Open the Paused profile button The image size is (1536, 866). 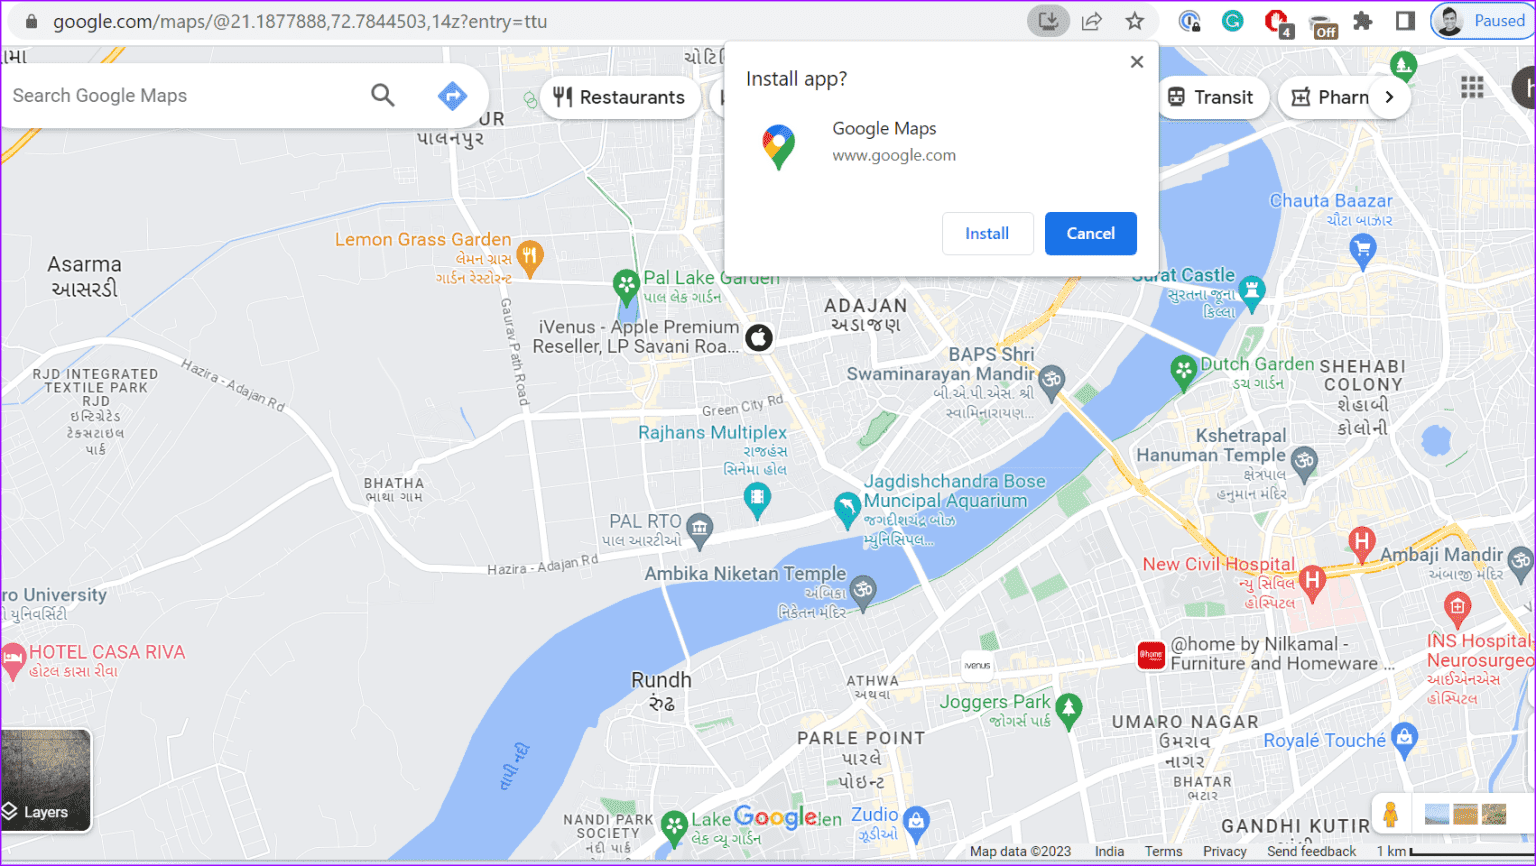click(1481, 21)
